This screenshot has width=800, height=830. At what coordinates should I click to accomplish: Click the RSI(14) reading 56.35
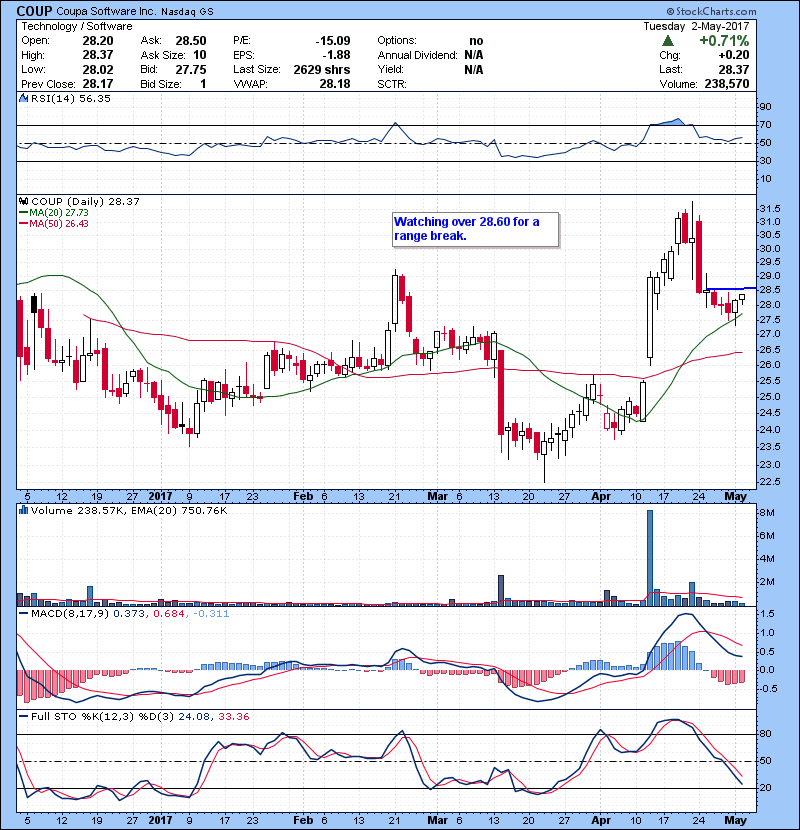94,98
